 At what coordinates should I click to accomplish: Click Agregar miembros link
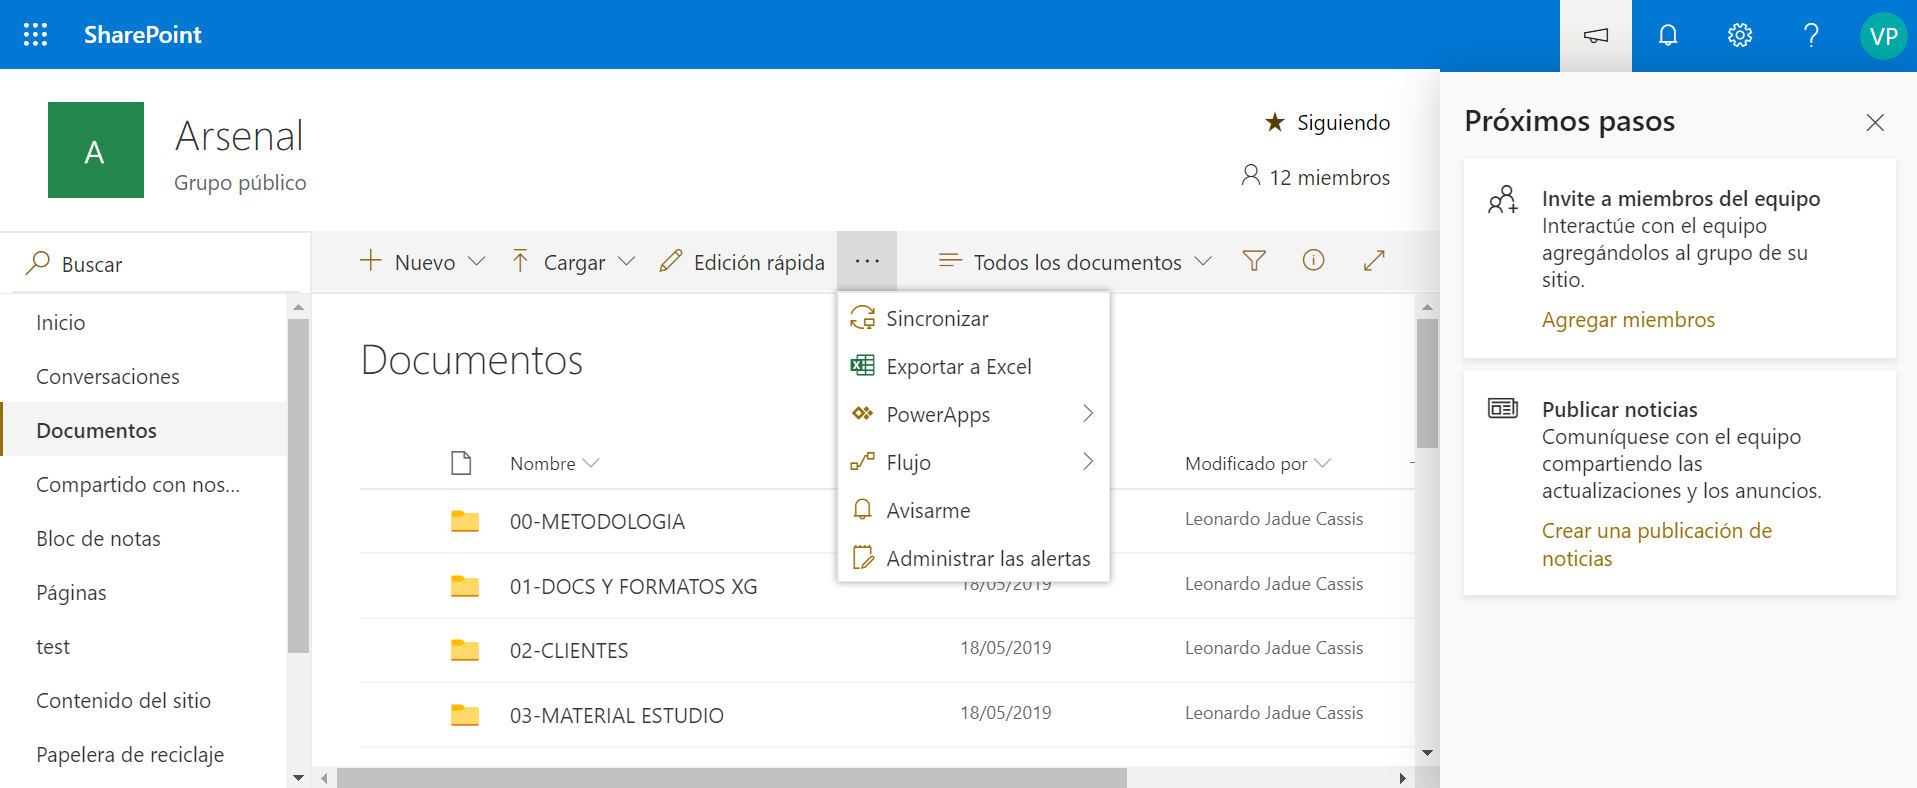coord(1628,320)
